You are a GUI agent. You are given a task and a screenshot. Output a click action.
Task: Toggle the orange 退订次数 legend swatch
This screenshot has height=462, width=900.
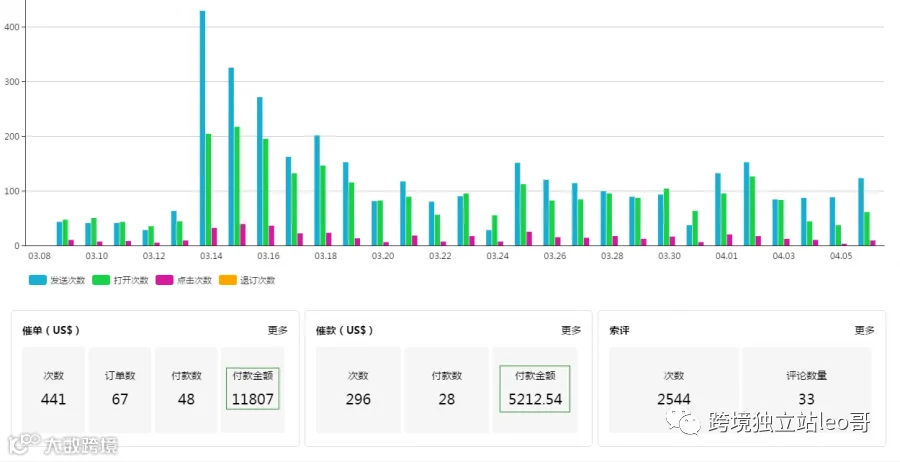tap(228, 280)
